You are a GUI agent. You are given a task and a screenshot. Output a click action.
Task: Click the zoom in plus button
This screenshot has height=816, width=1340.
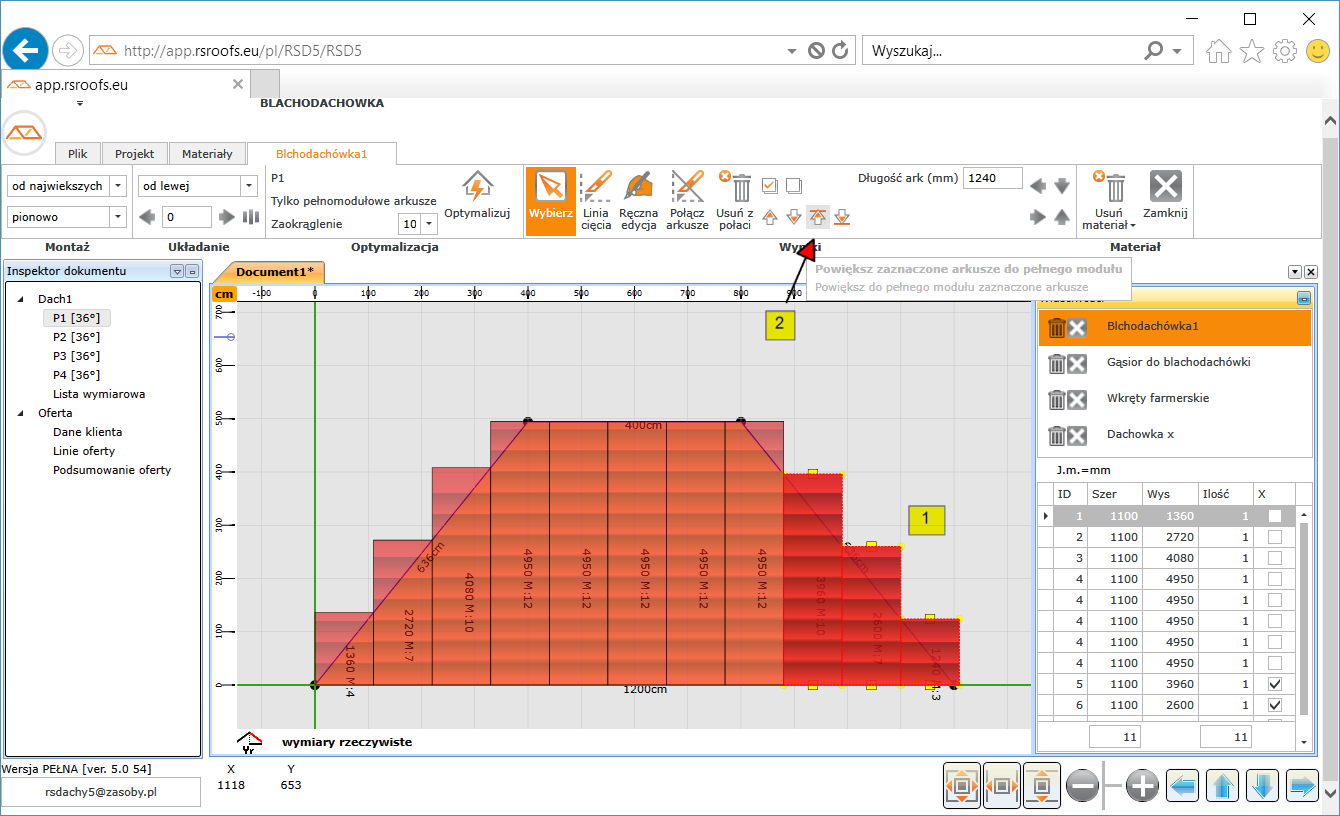point(1142,787)
